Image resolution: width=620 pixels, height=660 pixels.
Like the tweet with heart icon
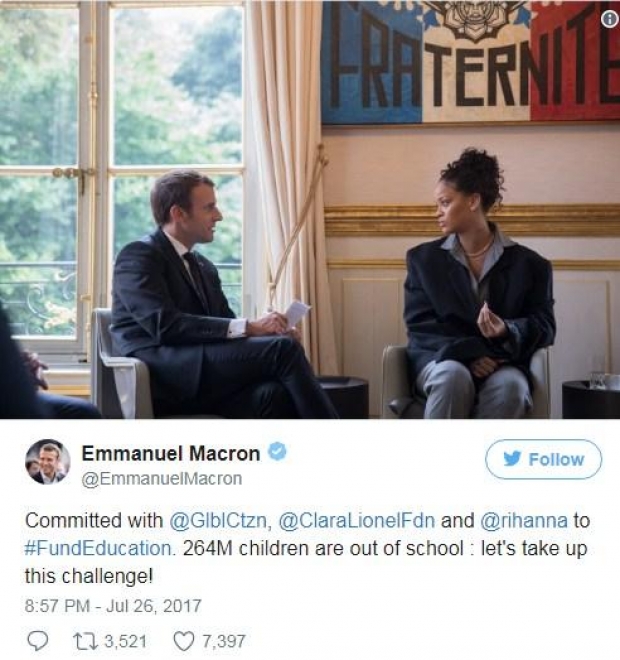pyautogui.click(x=184, y=641)
